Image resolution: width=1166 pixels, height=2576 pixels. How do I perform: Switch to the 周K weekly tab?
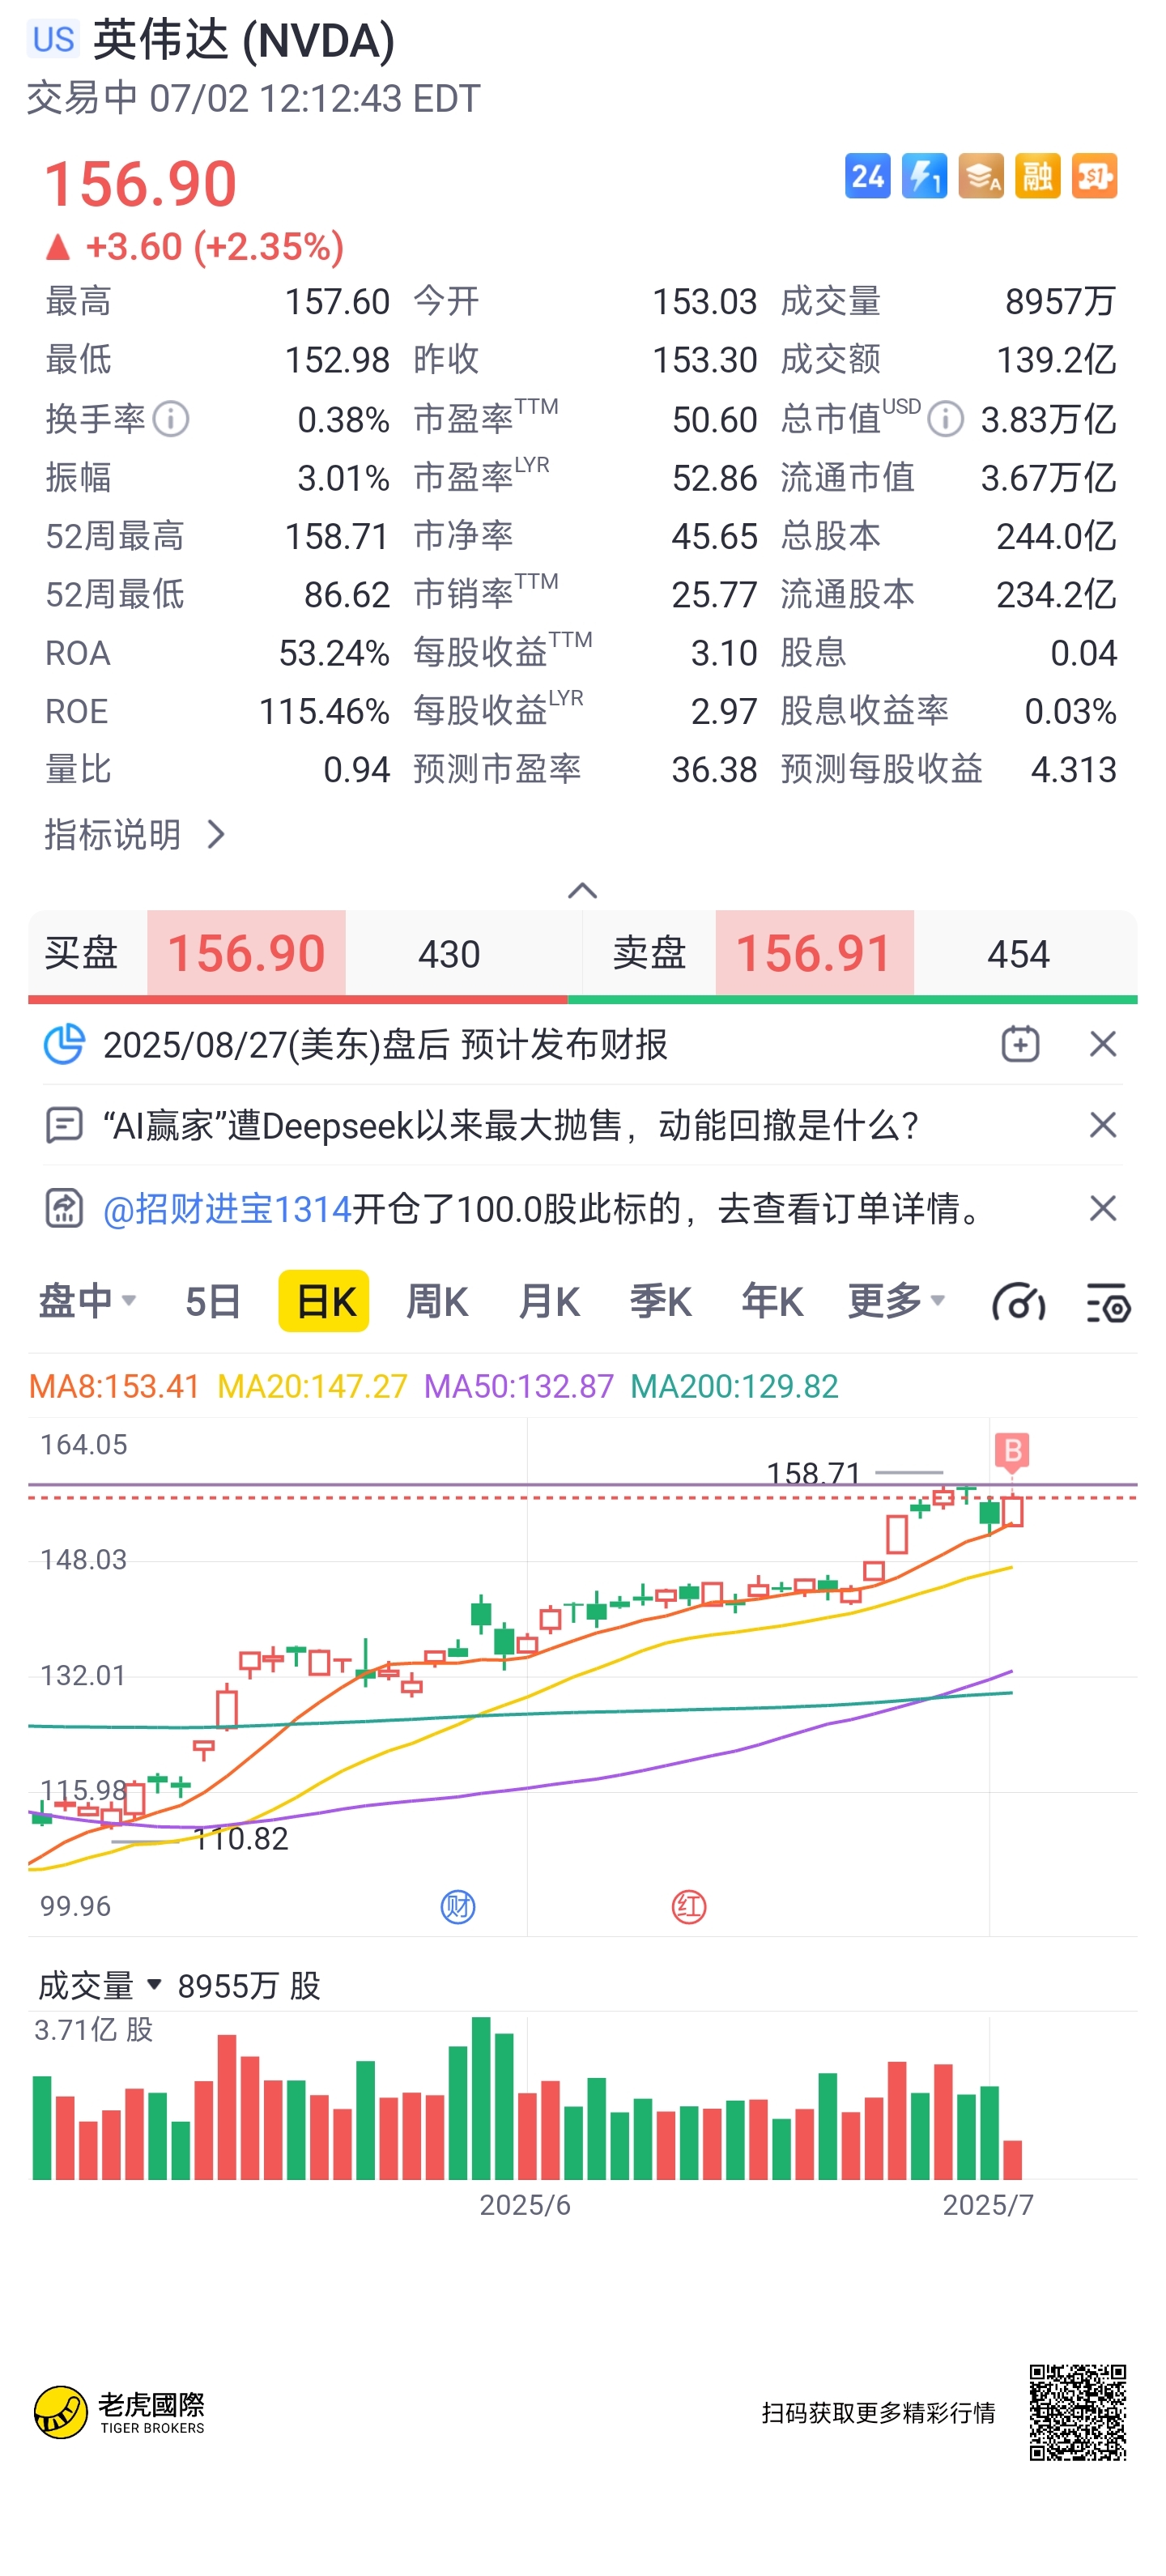[437, 1301]
